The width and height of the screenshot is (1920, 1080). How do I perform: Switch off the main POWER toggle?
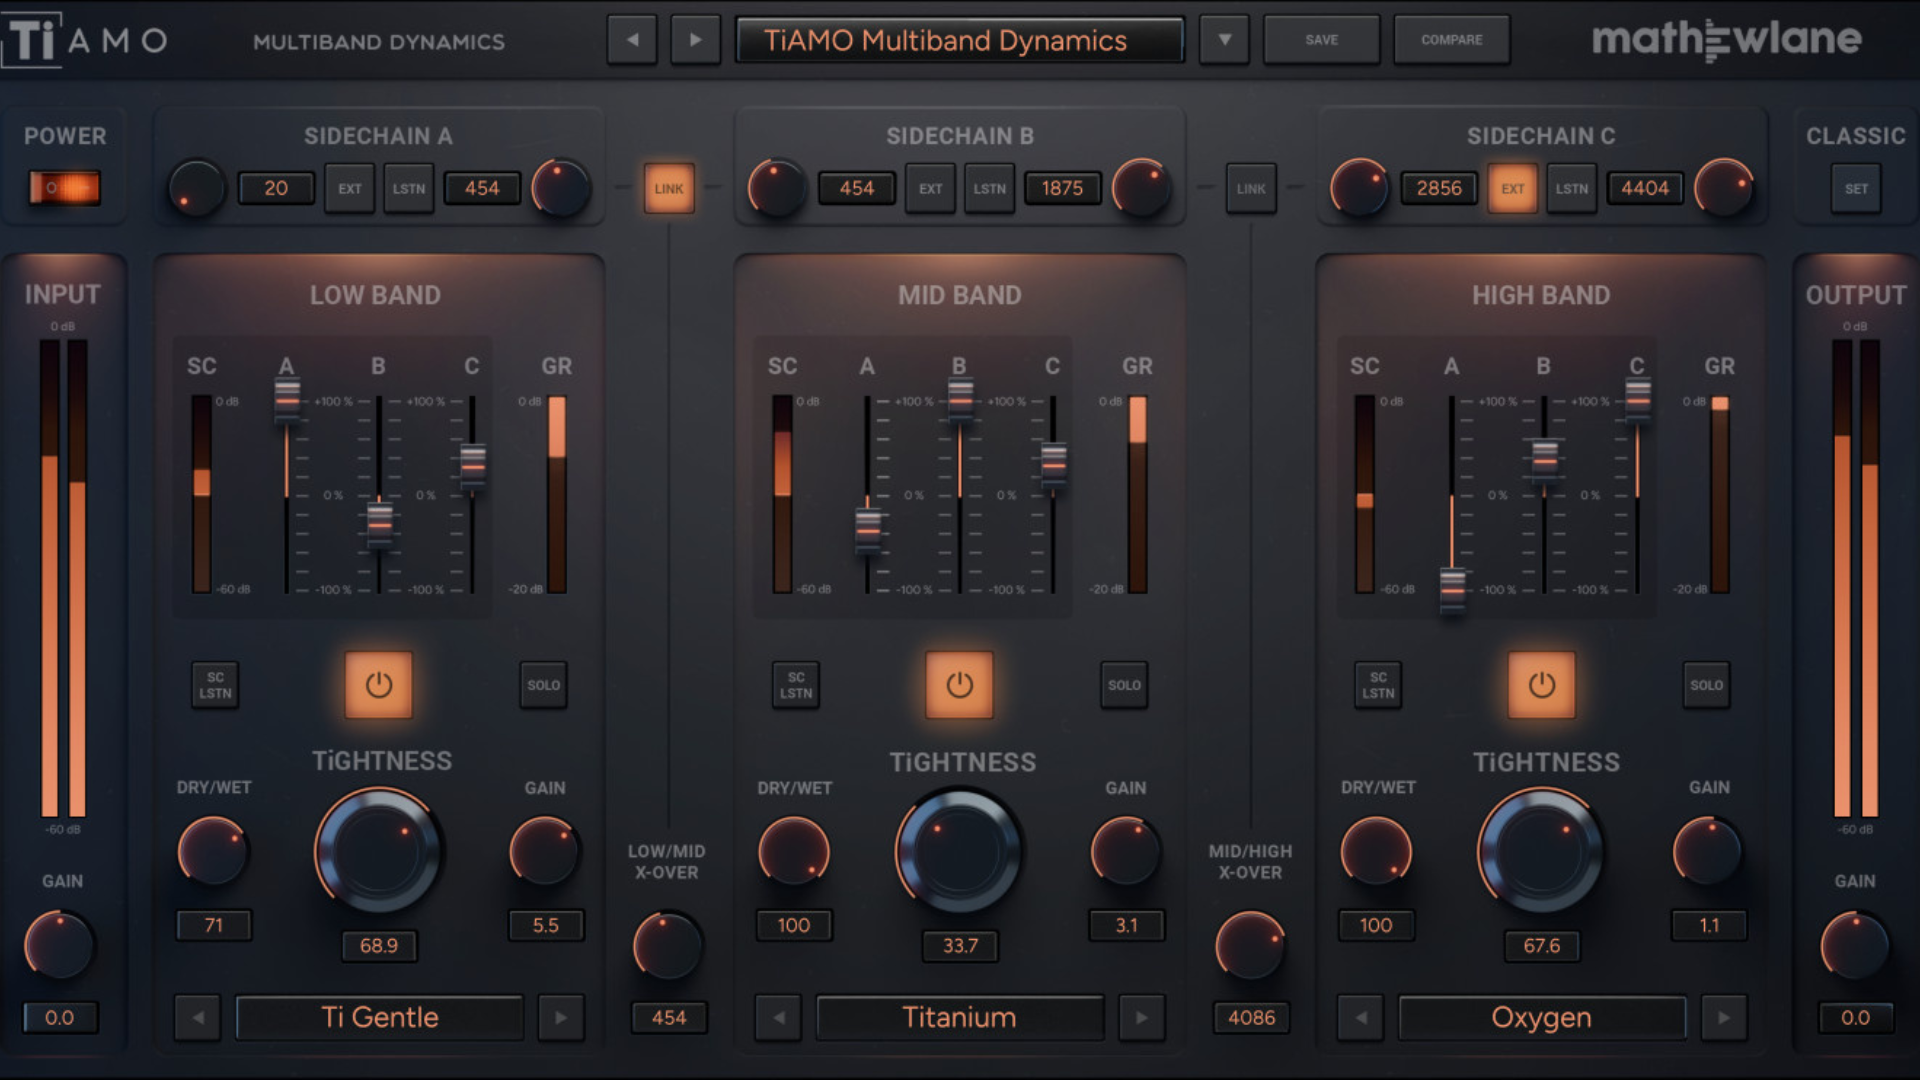pyautogui.click(x=65, y=188)
